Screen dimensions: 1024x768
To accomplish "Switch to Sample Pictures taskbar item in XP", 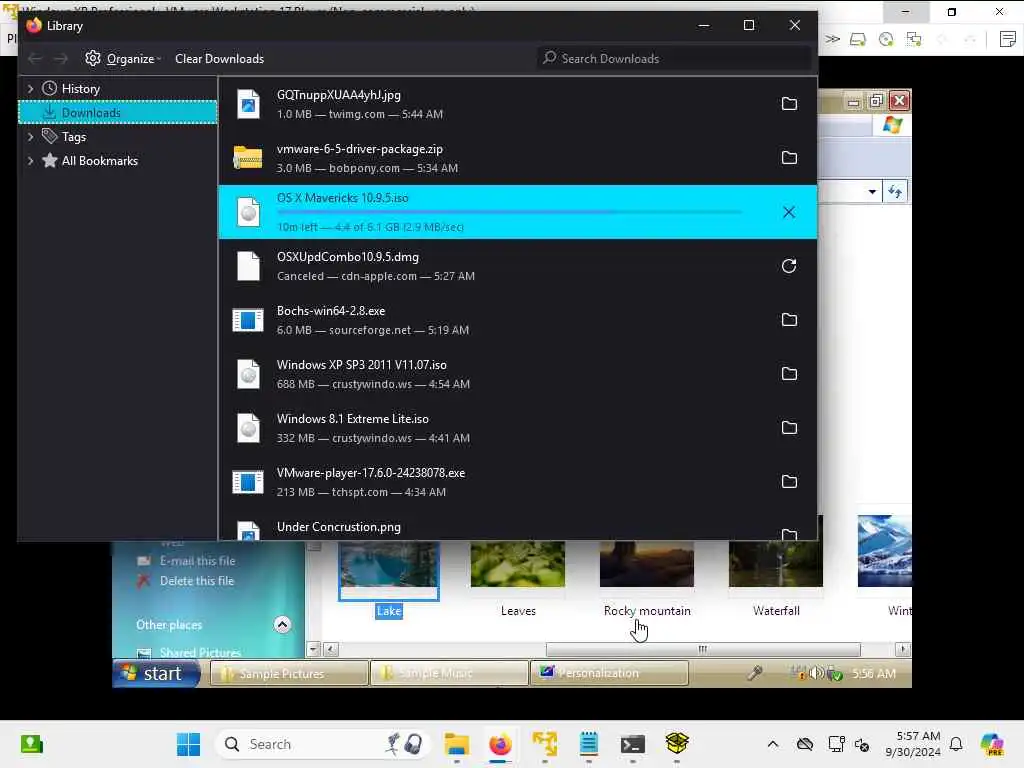I will click(289, 673).
